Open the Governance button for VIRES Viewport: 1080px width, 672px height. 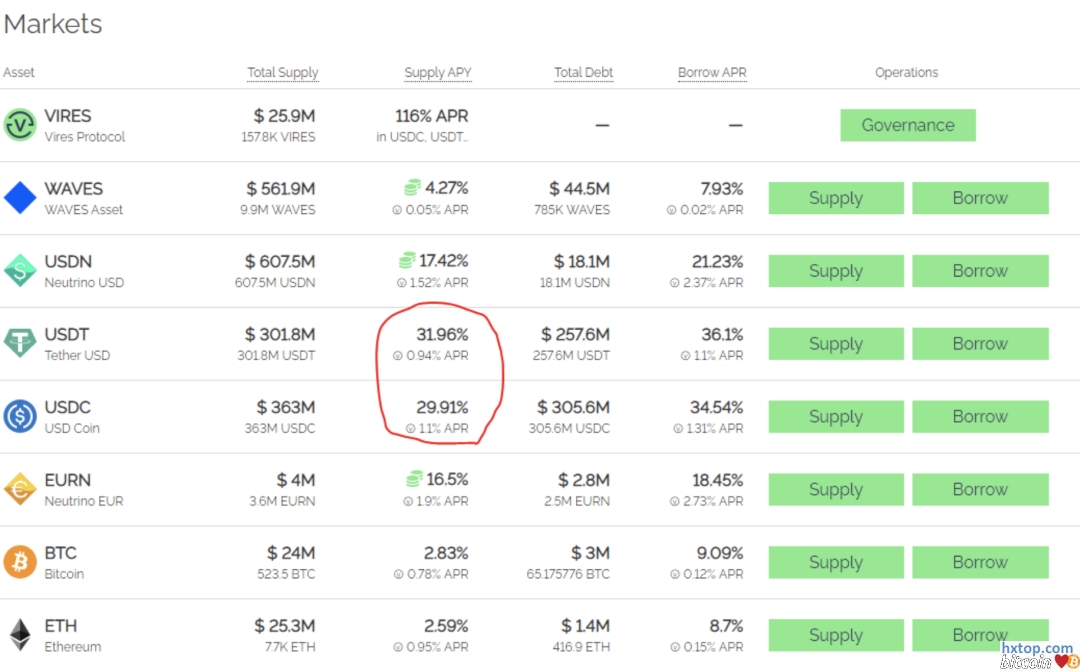tap(907, 125)
